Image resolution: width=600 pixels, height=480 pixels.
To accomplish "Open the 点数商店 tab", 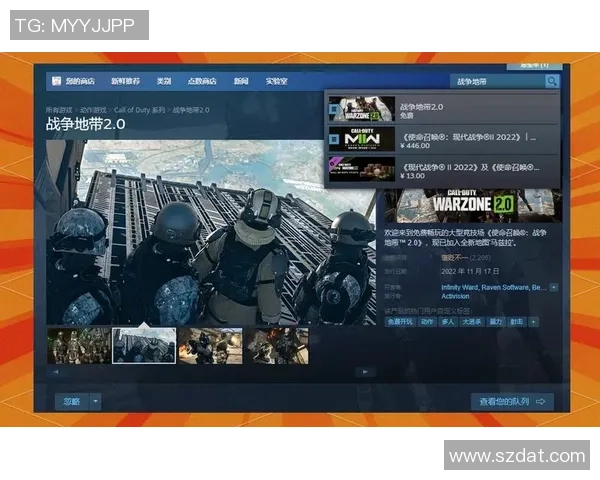I will pos(202,81).
